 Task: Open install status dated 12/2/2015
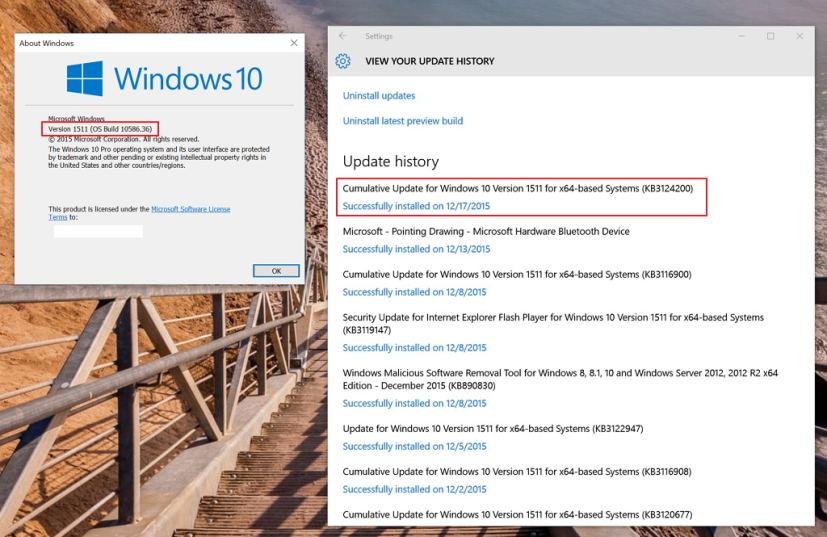click(415, 489)
